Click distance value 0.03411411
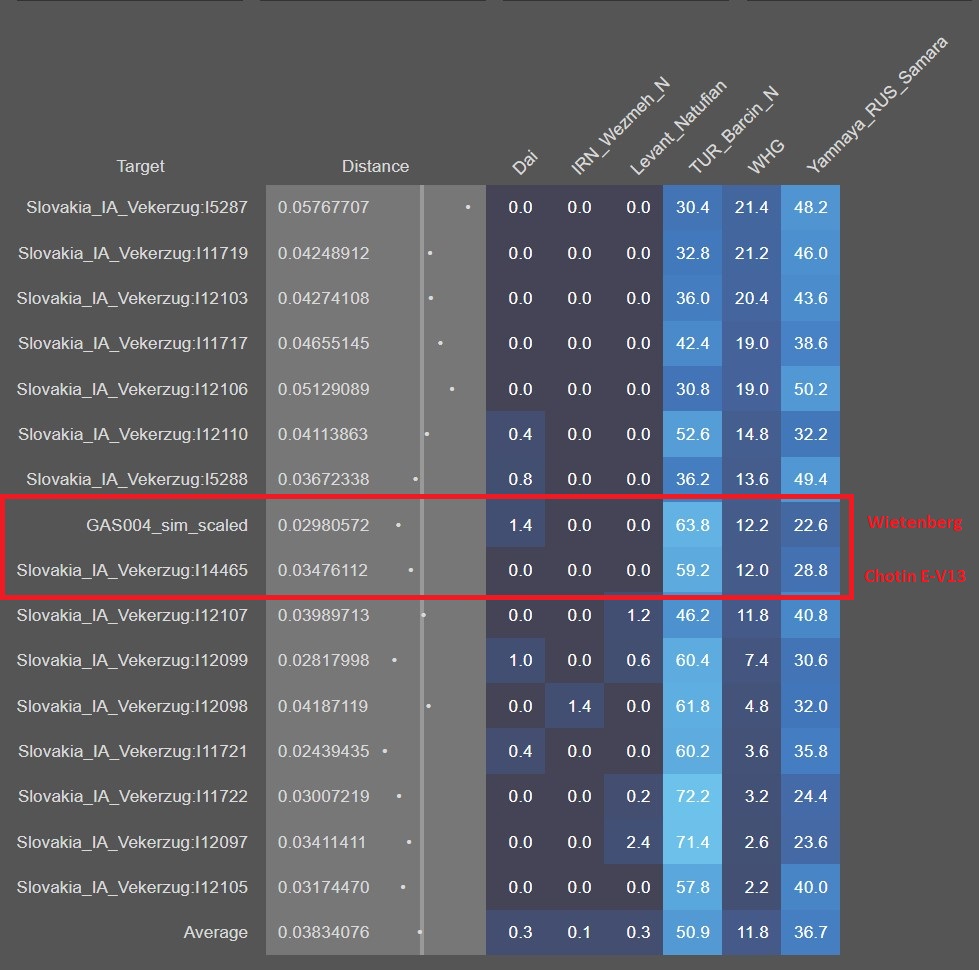 pos(322,843)
